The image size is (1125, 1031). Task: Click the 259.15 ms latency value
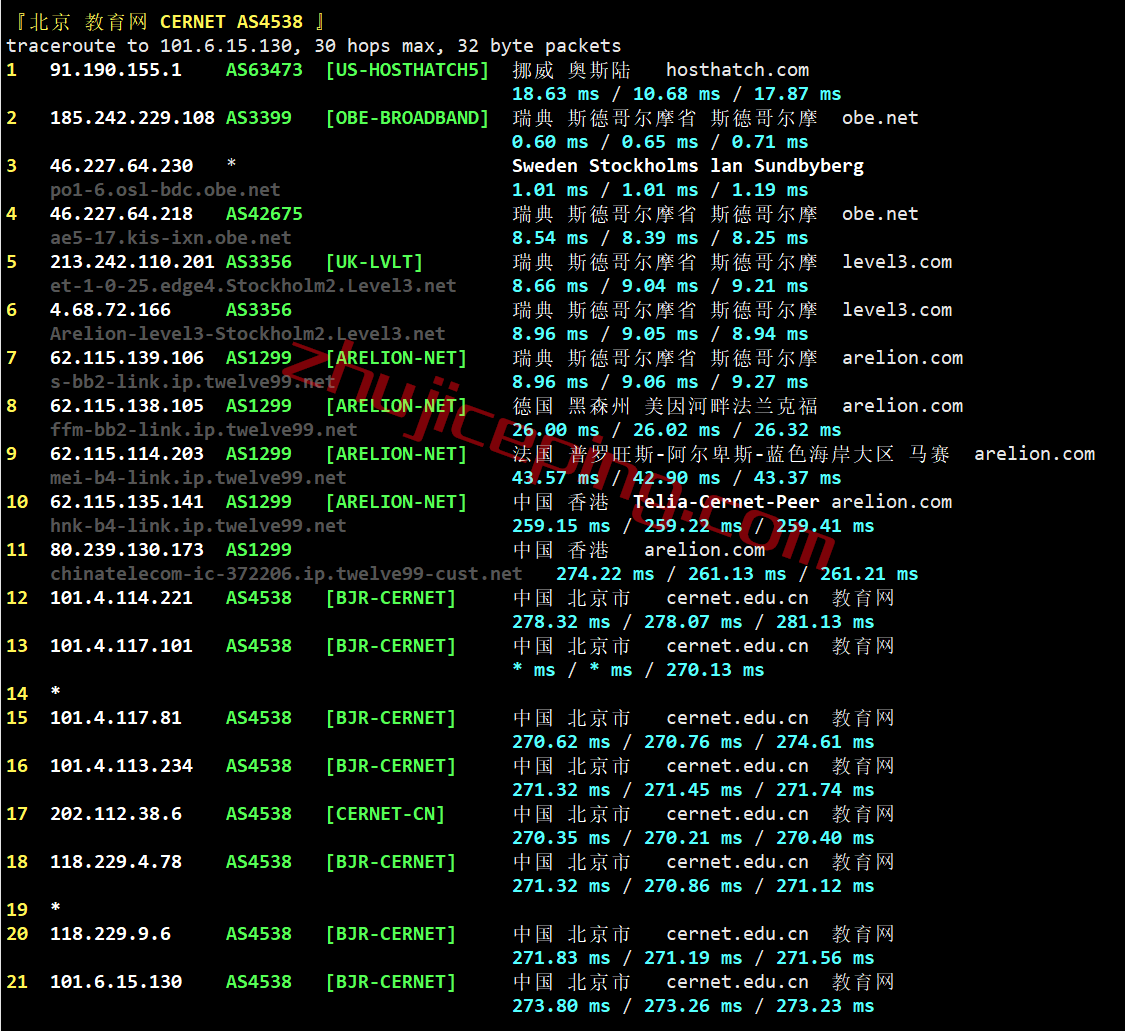(561, 527)
